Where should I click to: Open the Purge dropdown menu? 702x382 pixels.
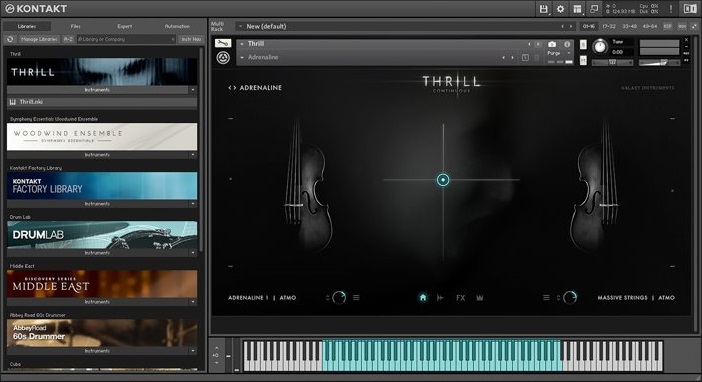click(x=559, y=53)
